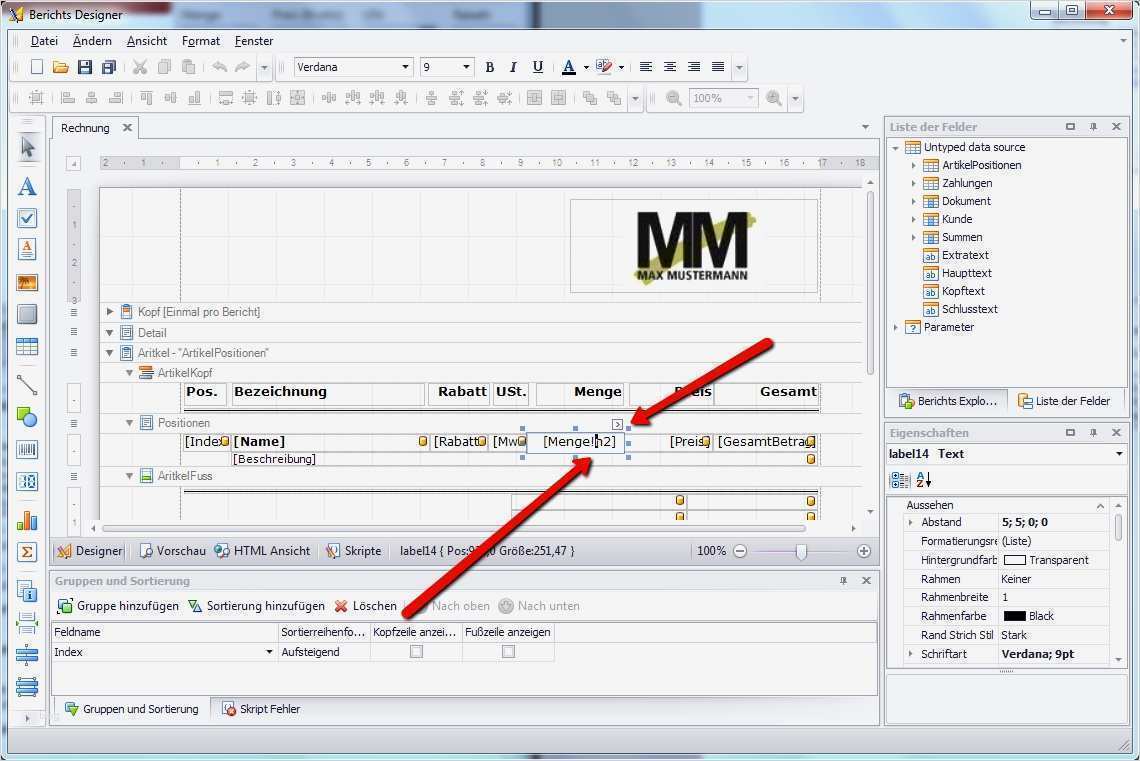Cut selection with the scissors icon
This screenshot has width=1140, height=761.
140,67
